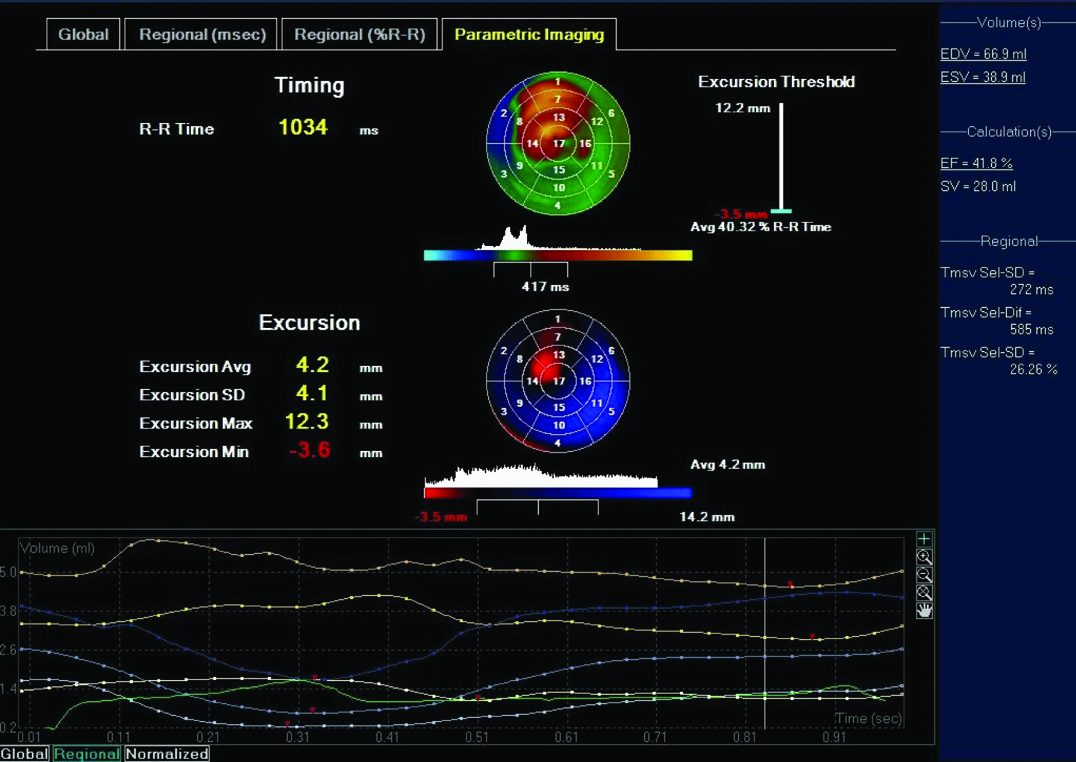This screenshot has width=1076, height=762.
Task: Click the timing color scale bar
Action: 558,256
